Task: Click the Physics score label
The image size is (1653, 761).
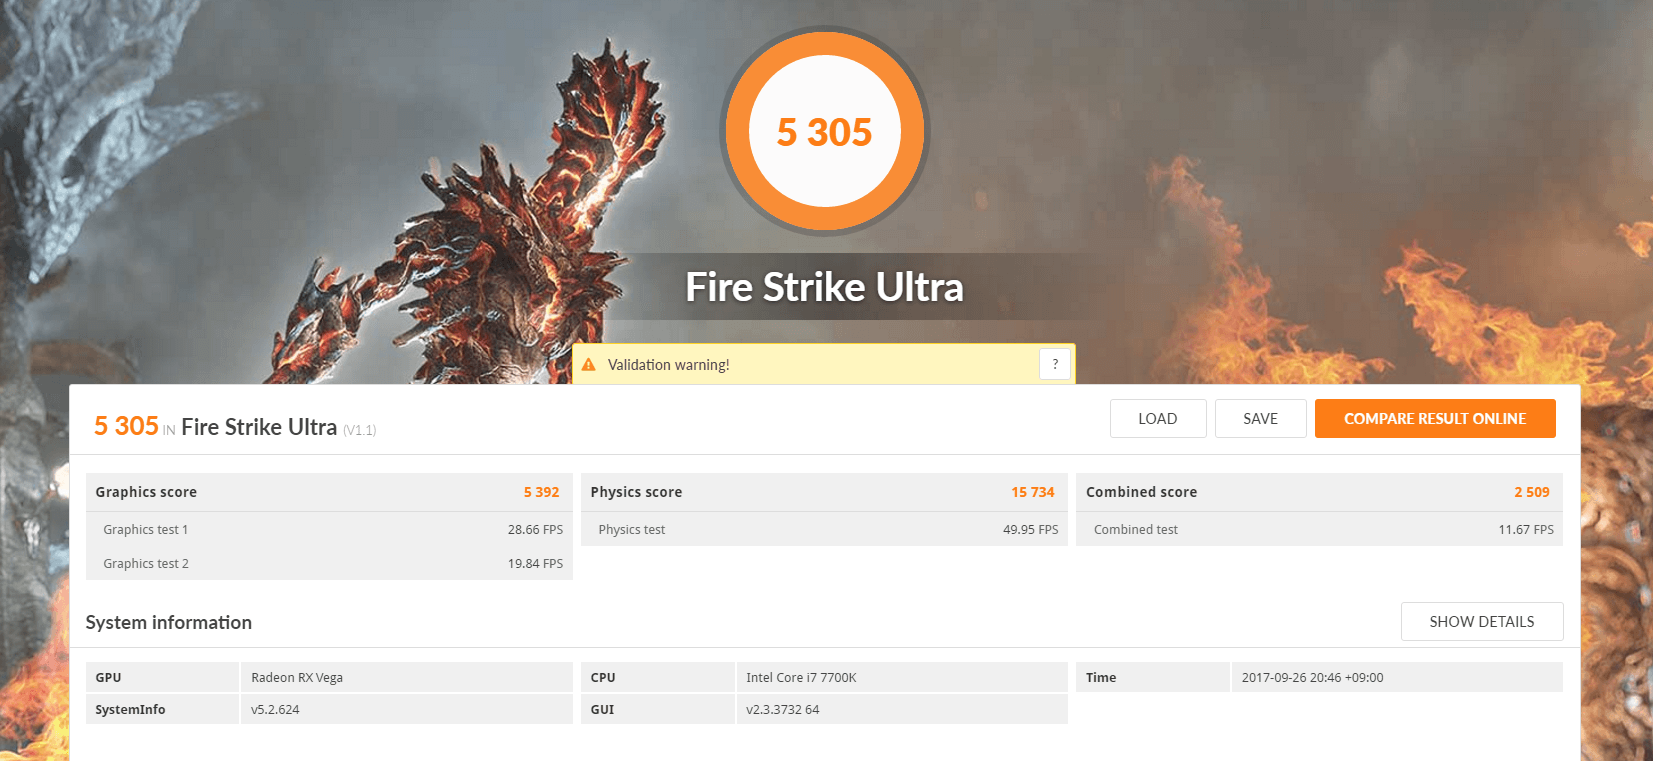Action: pos(636,492)
